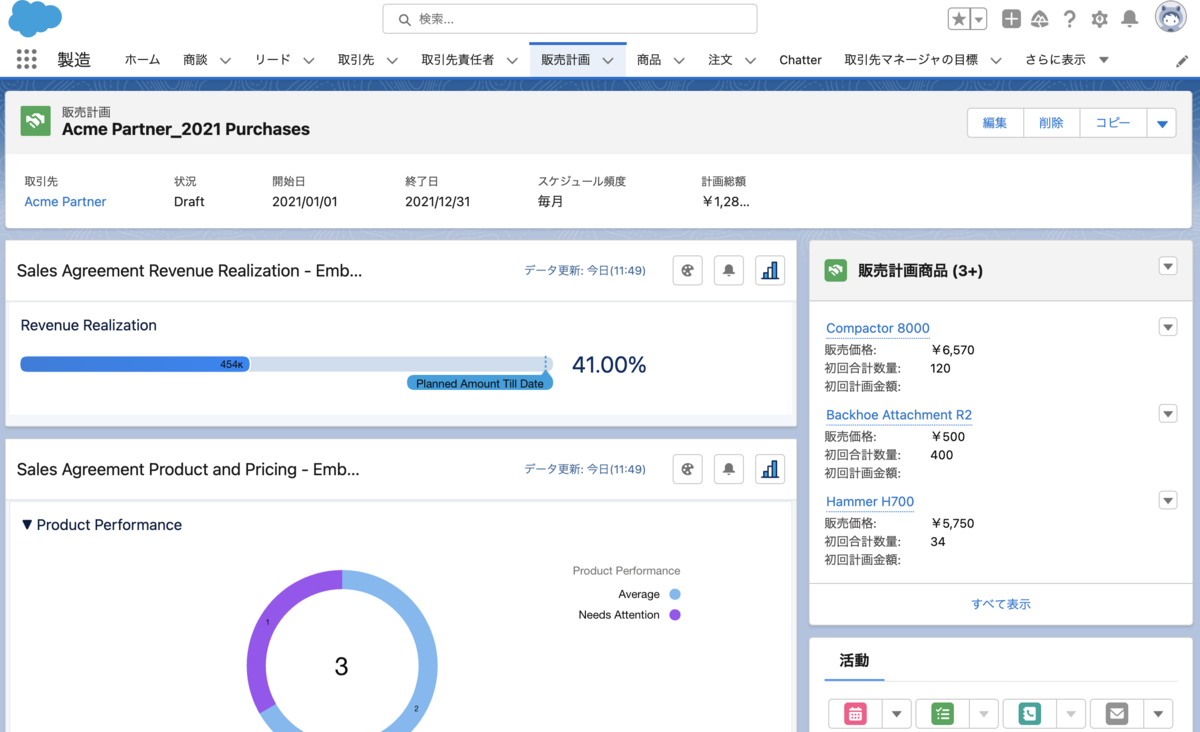Viewport: 1200px width, 732px height.
Task: Open the full dashboard chart icon on Product and Pricing
Action: click(x=769, y=468)
